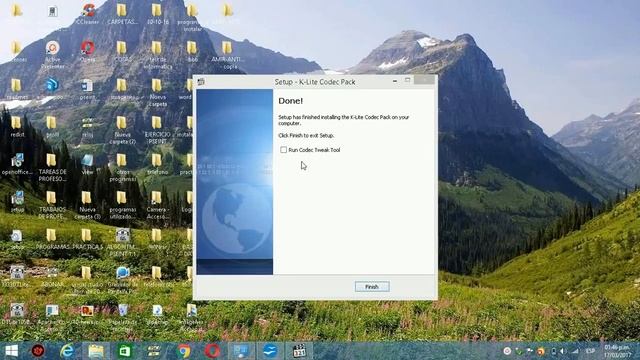Select the TRABAJOS DE PROFE desktop folder
The image size is (640, 360).
pos(52,205)
